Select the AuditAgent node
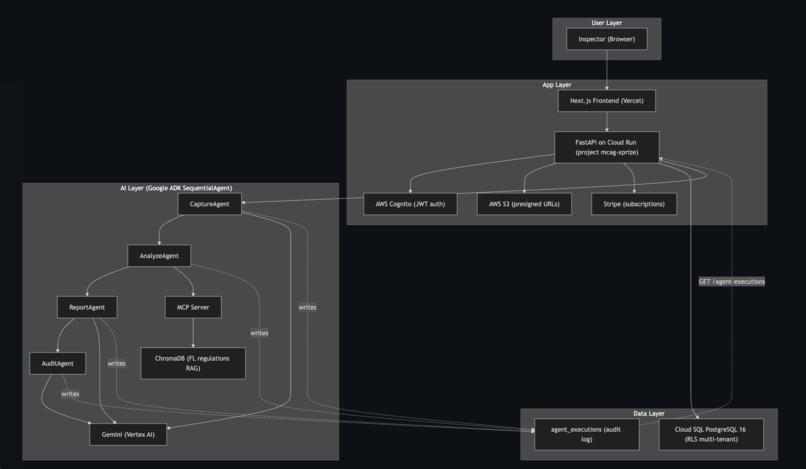This screenshot has height=469, width=806. click(x=58, y=364)
